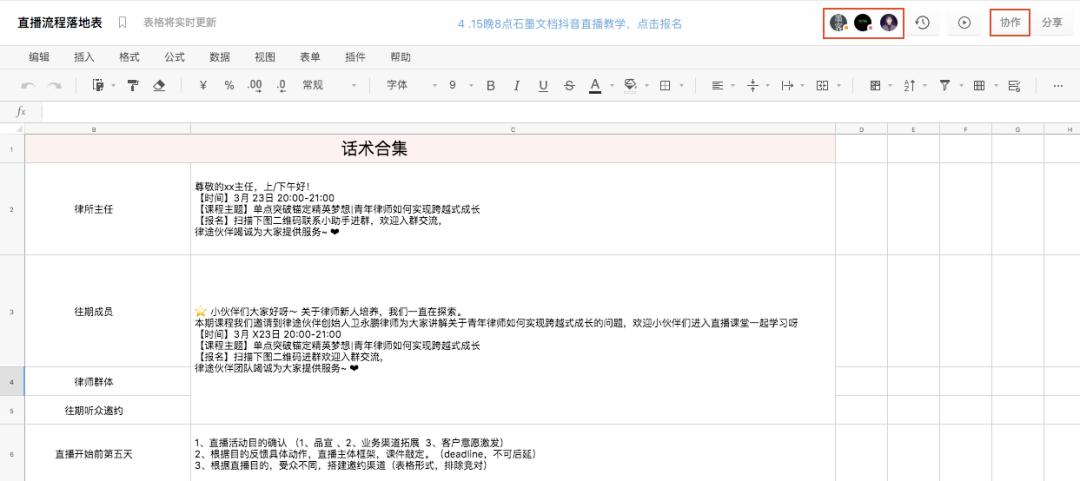Click the third collaborator avatar
This screenshot has height=481, width=1080.
(889, 23)
